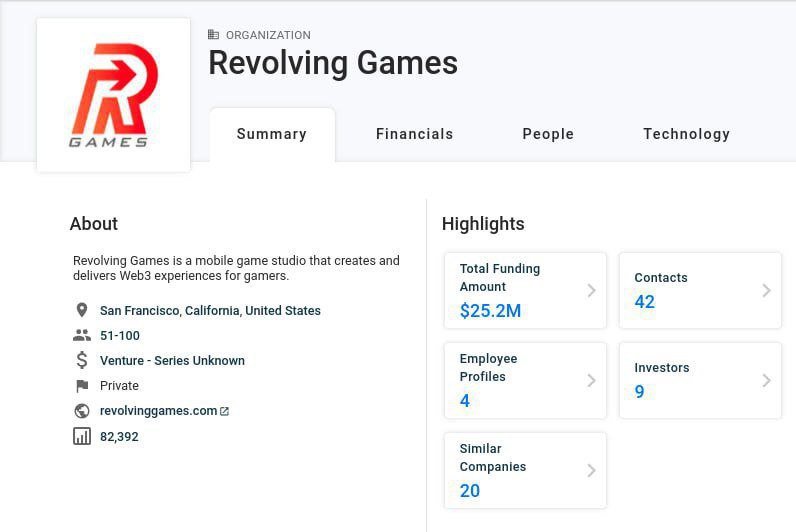Open the revolvinggames.com website link
The width and height of the screenshot is (796, 532).
click(158, 411)
